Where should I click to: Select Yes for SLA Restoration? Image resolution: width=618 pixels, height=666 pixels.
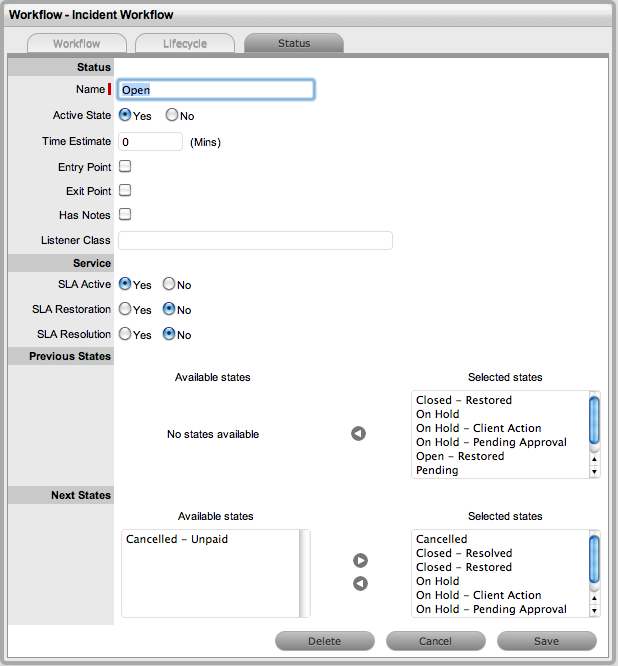pyautogui.click(x=125, y=309)
